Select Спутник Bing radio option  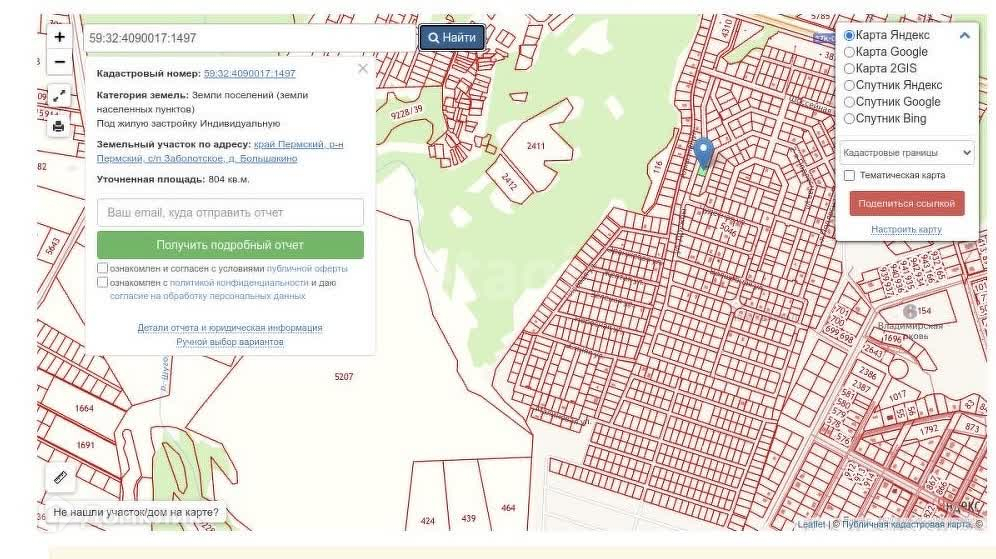point(849,118)
